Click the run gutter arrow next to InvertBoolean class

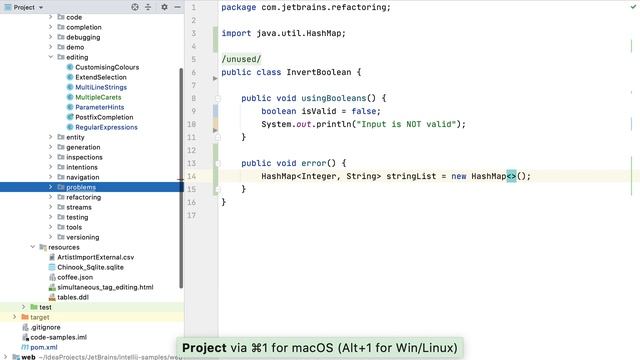[215, 78]
